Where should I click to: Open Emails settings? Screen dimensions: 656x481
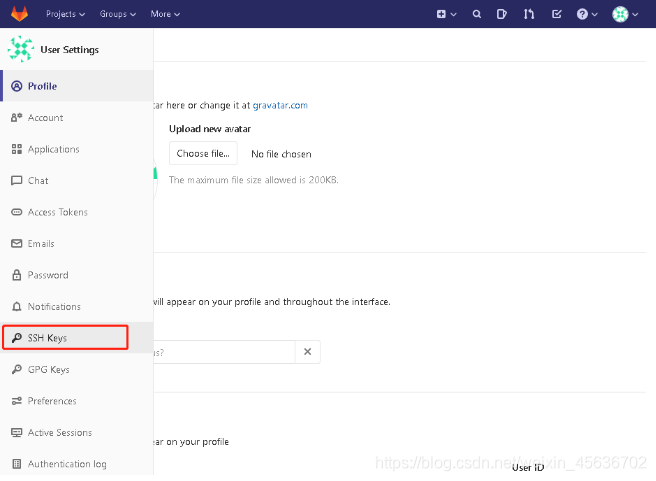77,243
